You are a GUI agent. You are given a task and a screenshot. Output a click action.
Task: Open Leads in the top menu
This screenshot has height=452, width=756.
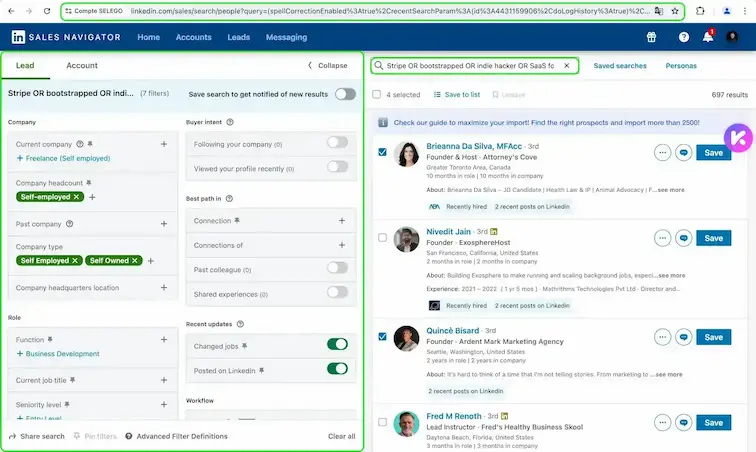[239, 37]
